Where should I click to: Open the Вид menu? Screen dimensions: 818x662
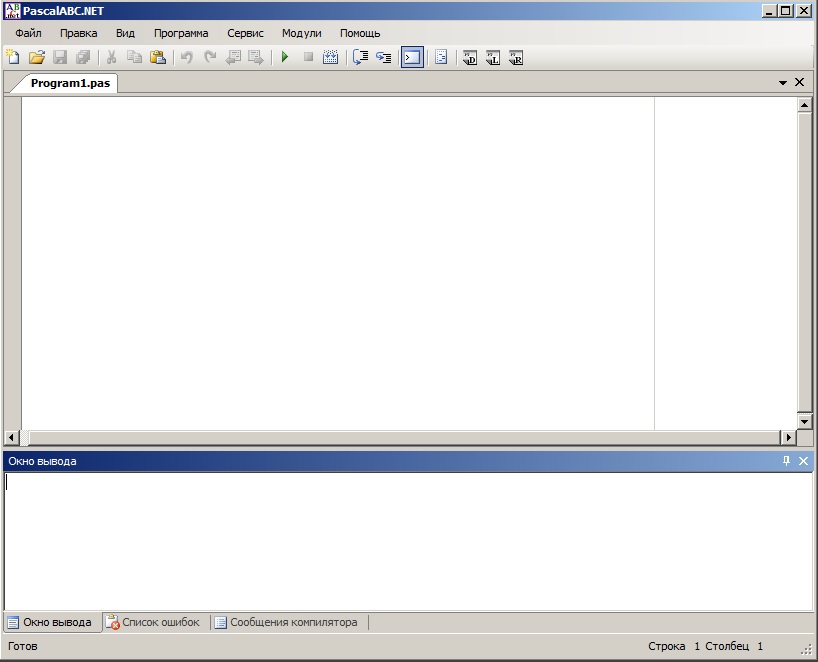click(x=125, y=33)
